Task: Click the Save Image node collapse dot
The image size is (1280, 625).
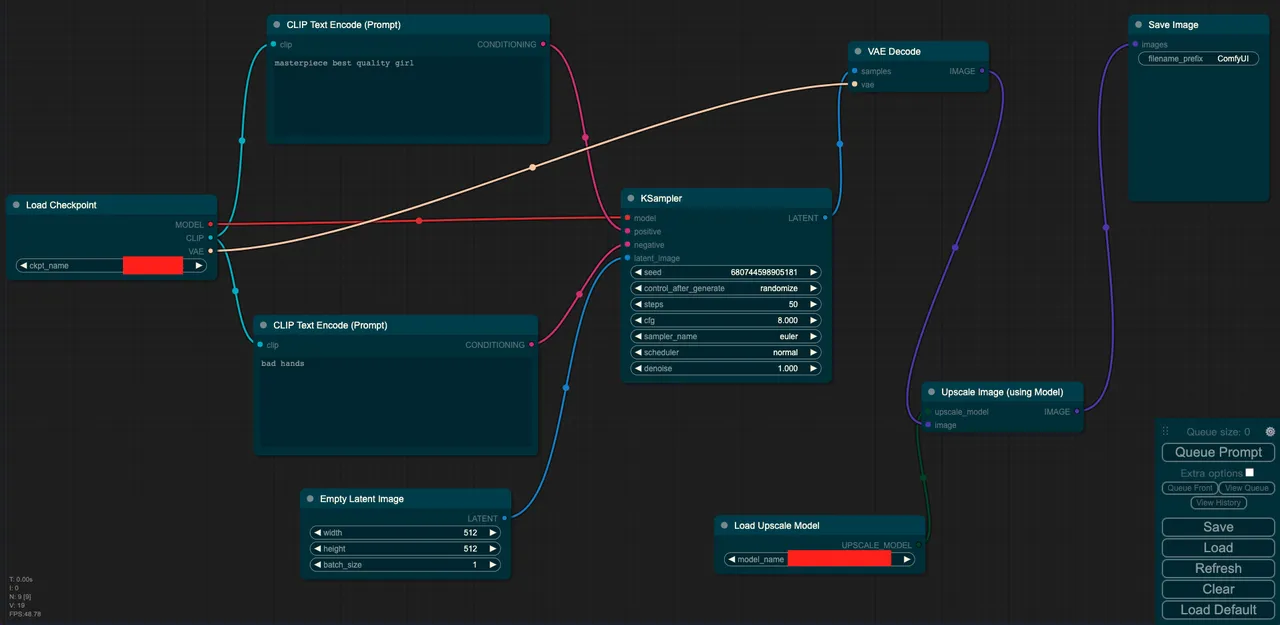Action: click(1138, 25)
